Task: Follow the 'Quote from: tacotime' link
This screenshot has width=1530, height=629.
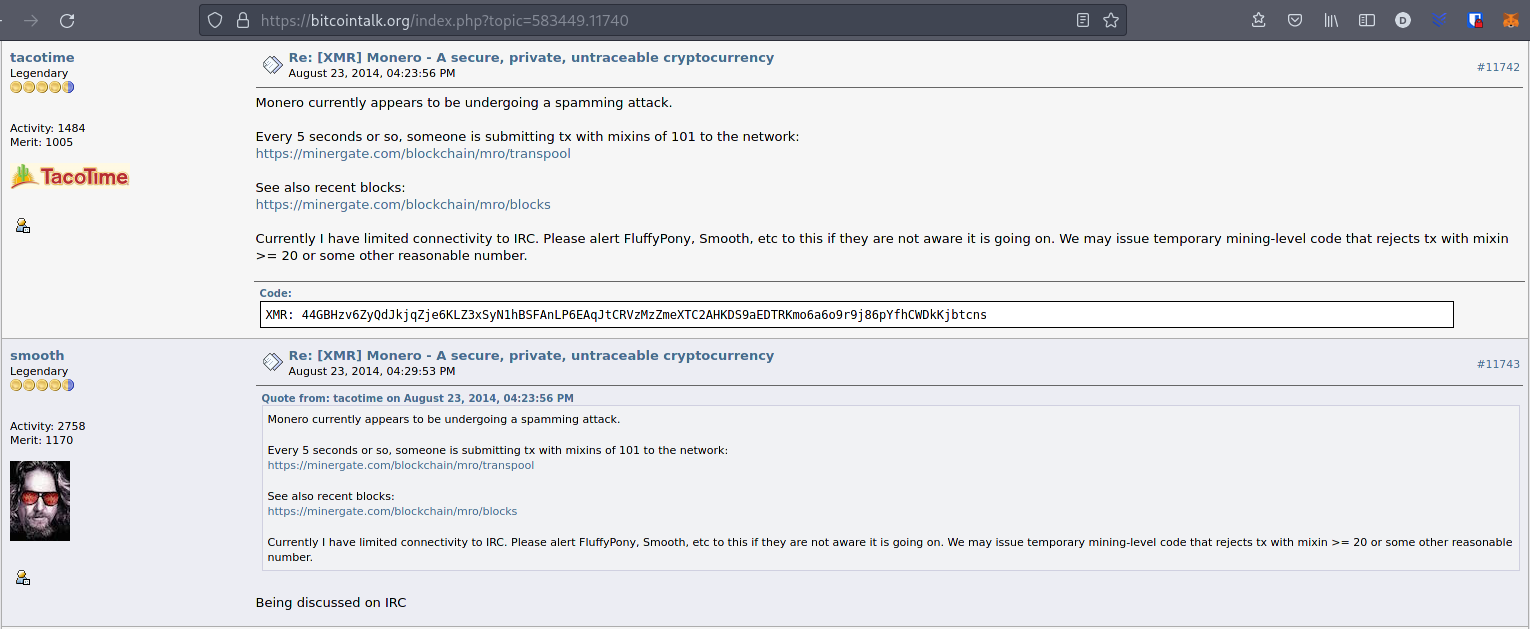Action: (418, 398)
